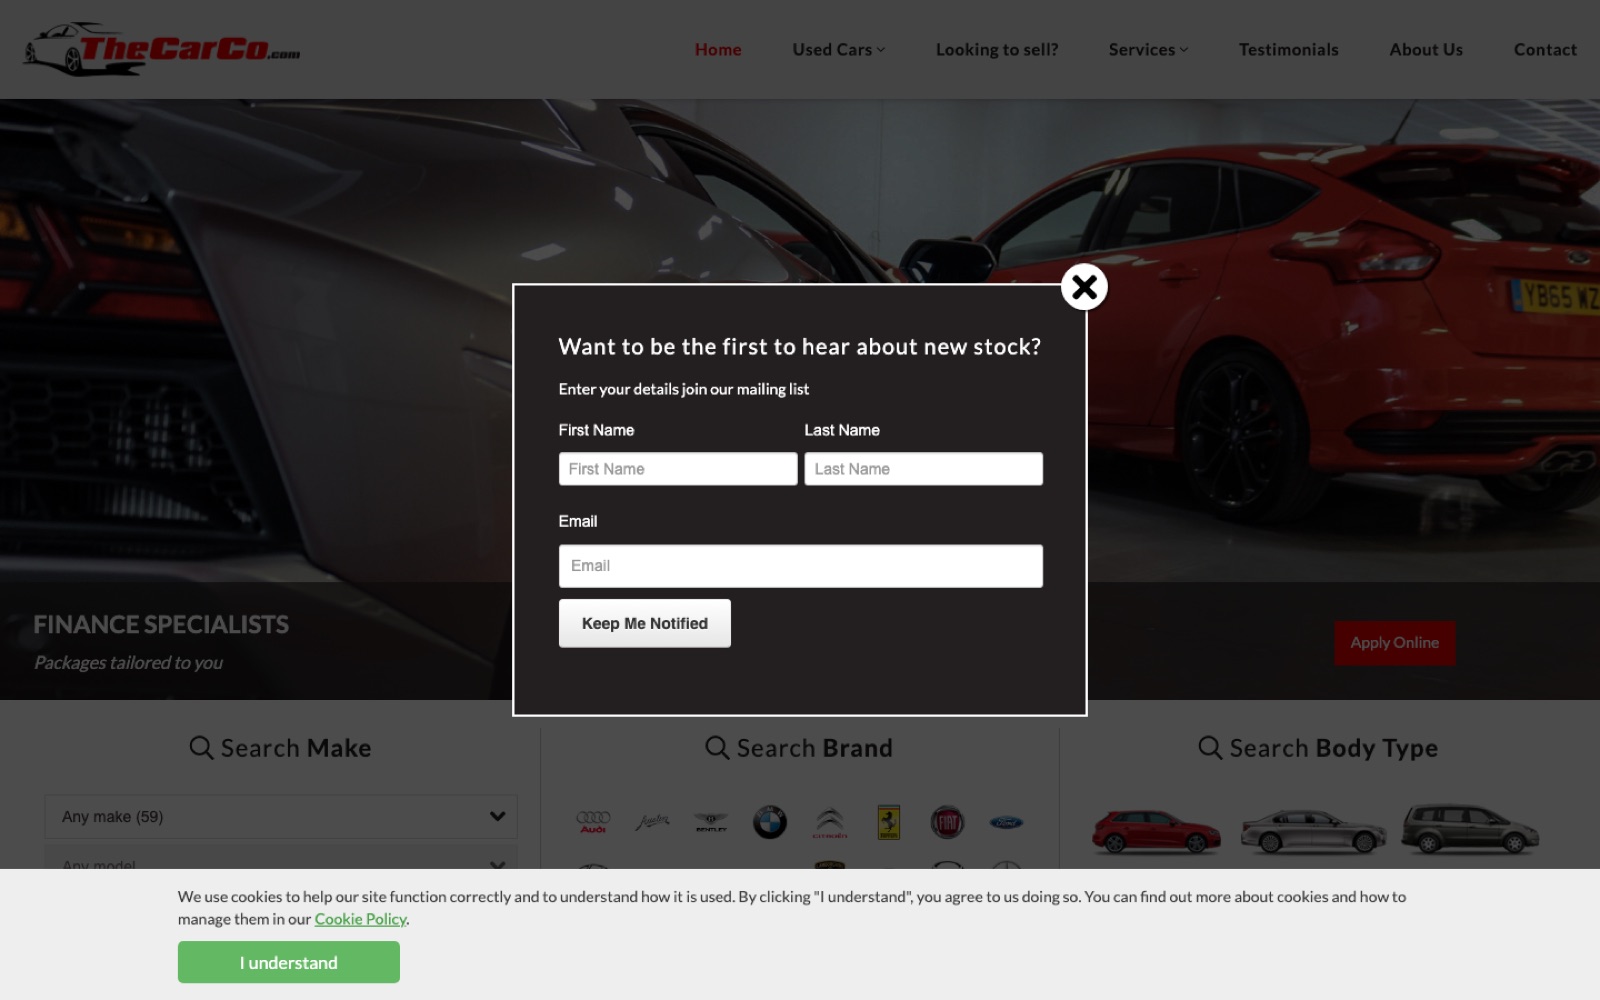
Task: Focus the First Name input field
Action: (x=678, y=469)
